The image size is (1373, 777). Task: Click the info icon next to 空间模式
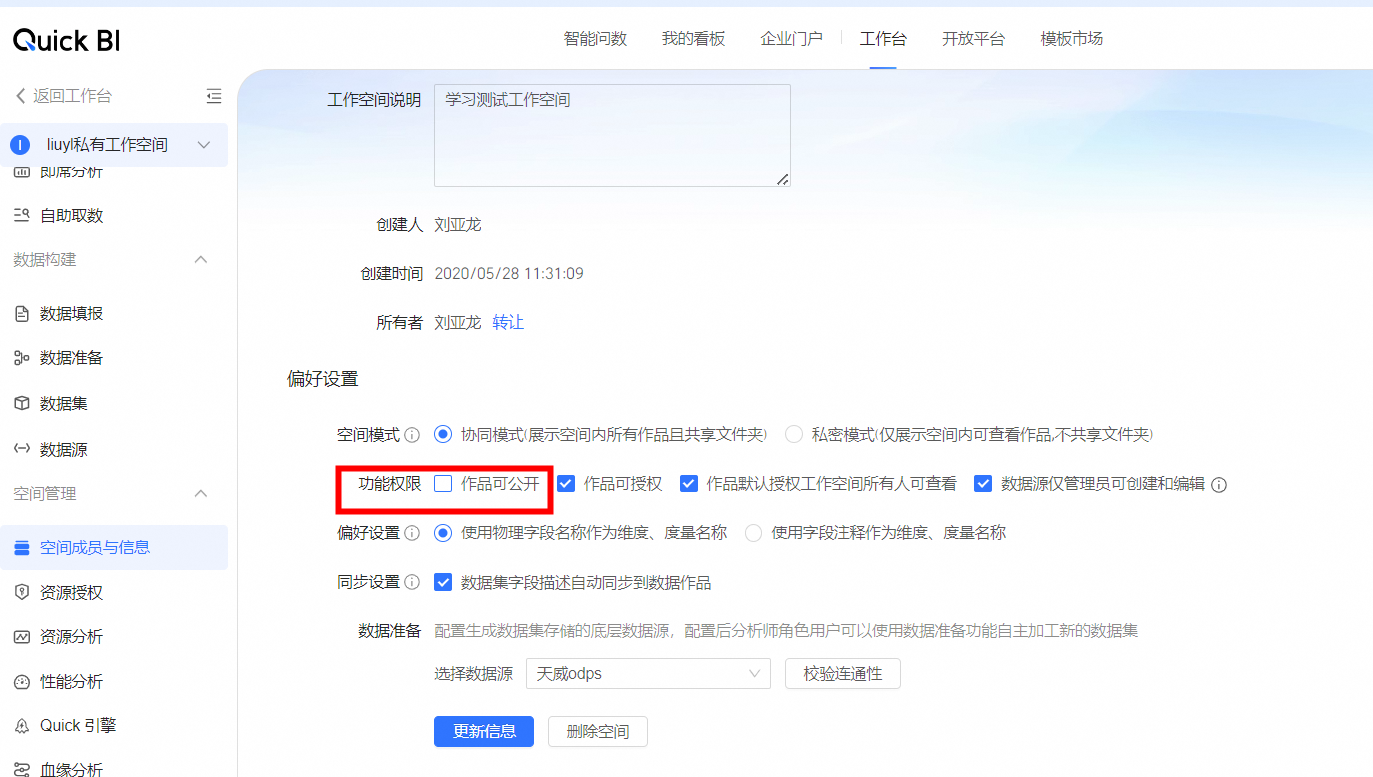pyautogui.click(x=412, y=435)
